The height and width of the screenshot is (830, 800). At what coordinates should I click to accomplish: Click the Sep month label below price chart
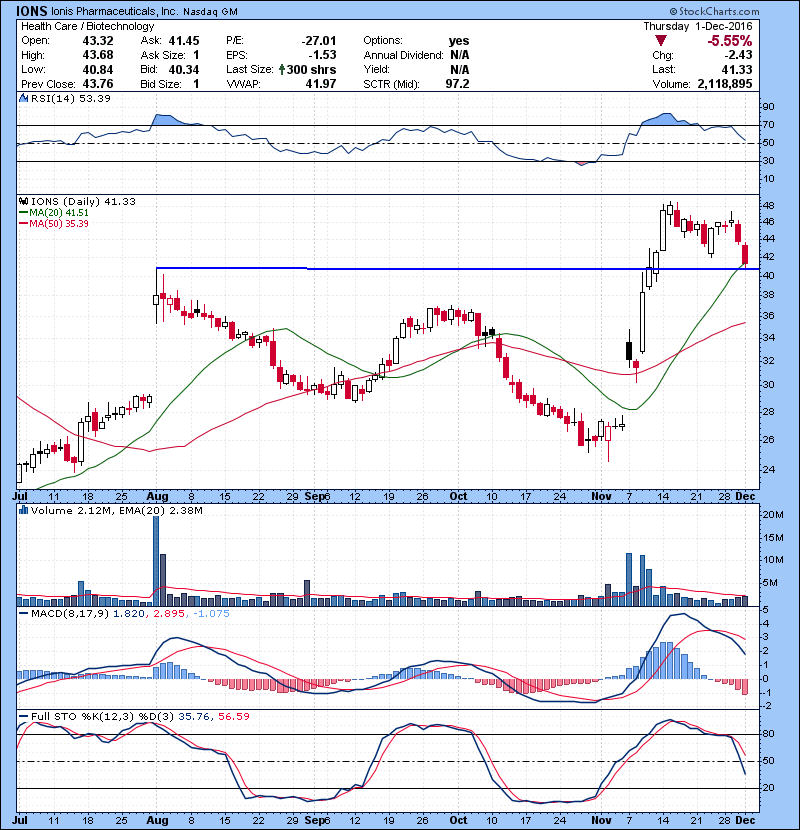[314, 497]
